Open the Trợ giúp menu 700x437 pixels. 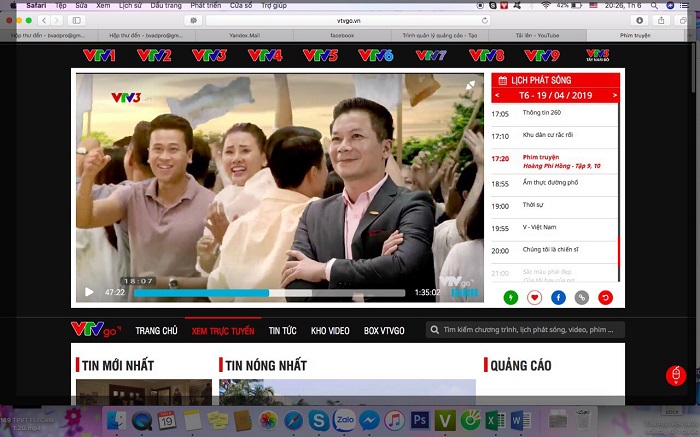point(274,6)
